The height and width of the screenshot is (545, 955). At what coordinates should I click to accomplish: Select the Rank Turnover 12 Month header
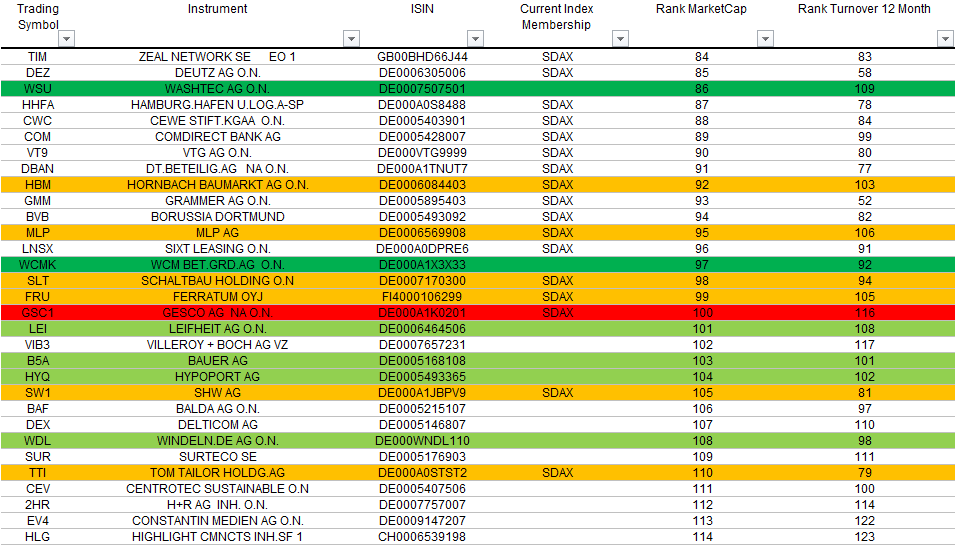pos(864,9)
